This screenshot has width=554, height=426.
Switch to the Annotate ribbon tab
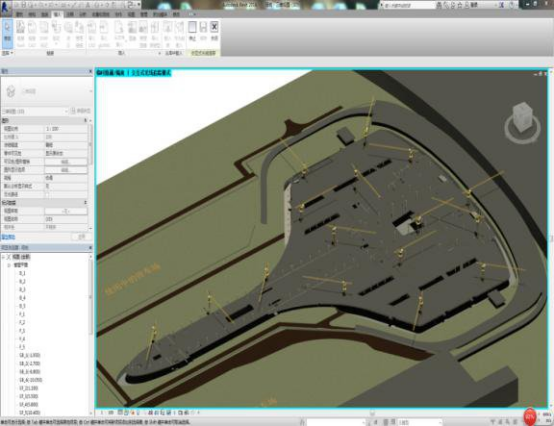70,14
